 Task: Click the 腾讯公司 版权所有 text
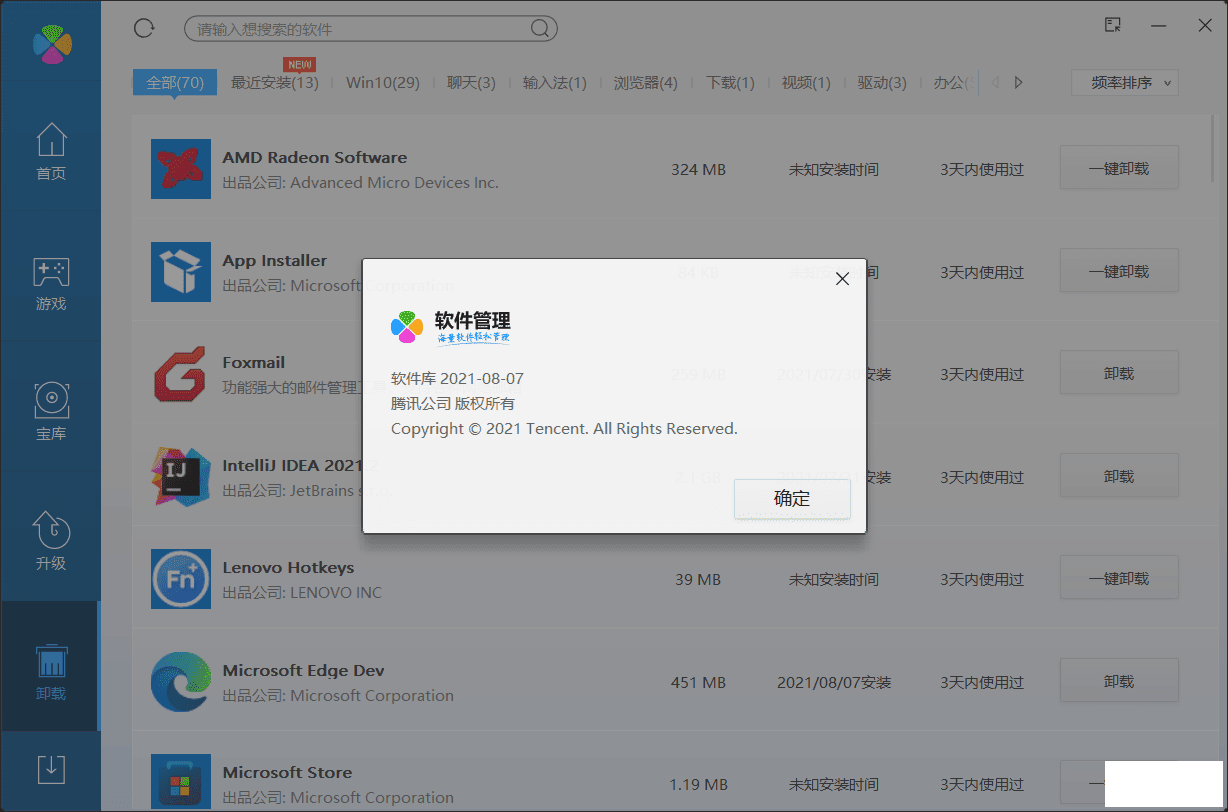pos(453,403)
